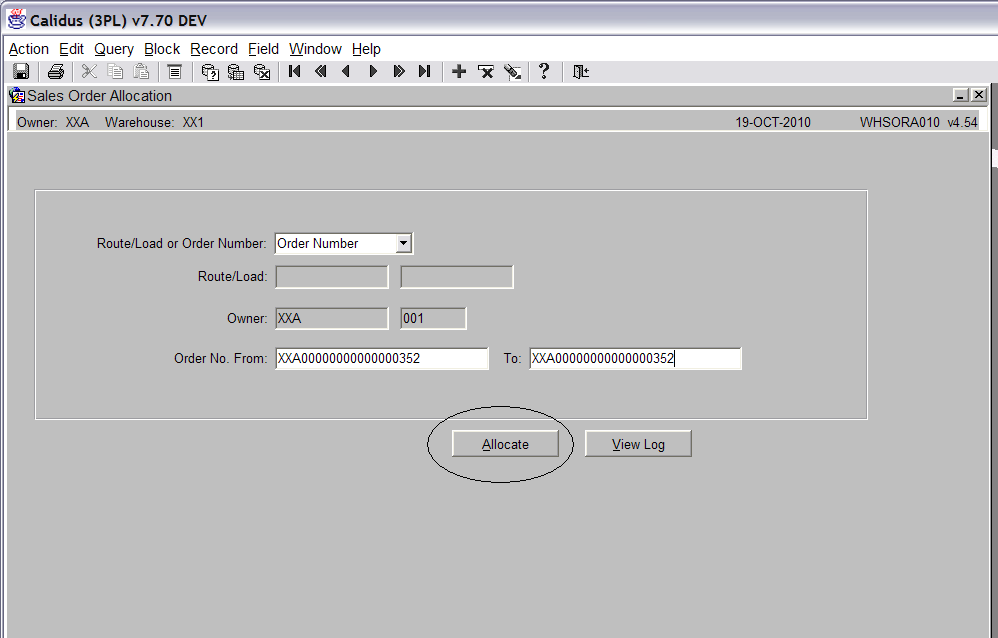Expand the Route/Load or Order Number dropdown
The width and height of the screenshot is (998, 638).
403,243
